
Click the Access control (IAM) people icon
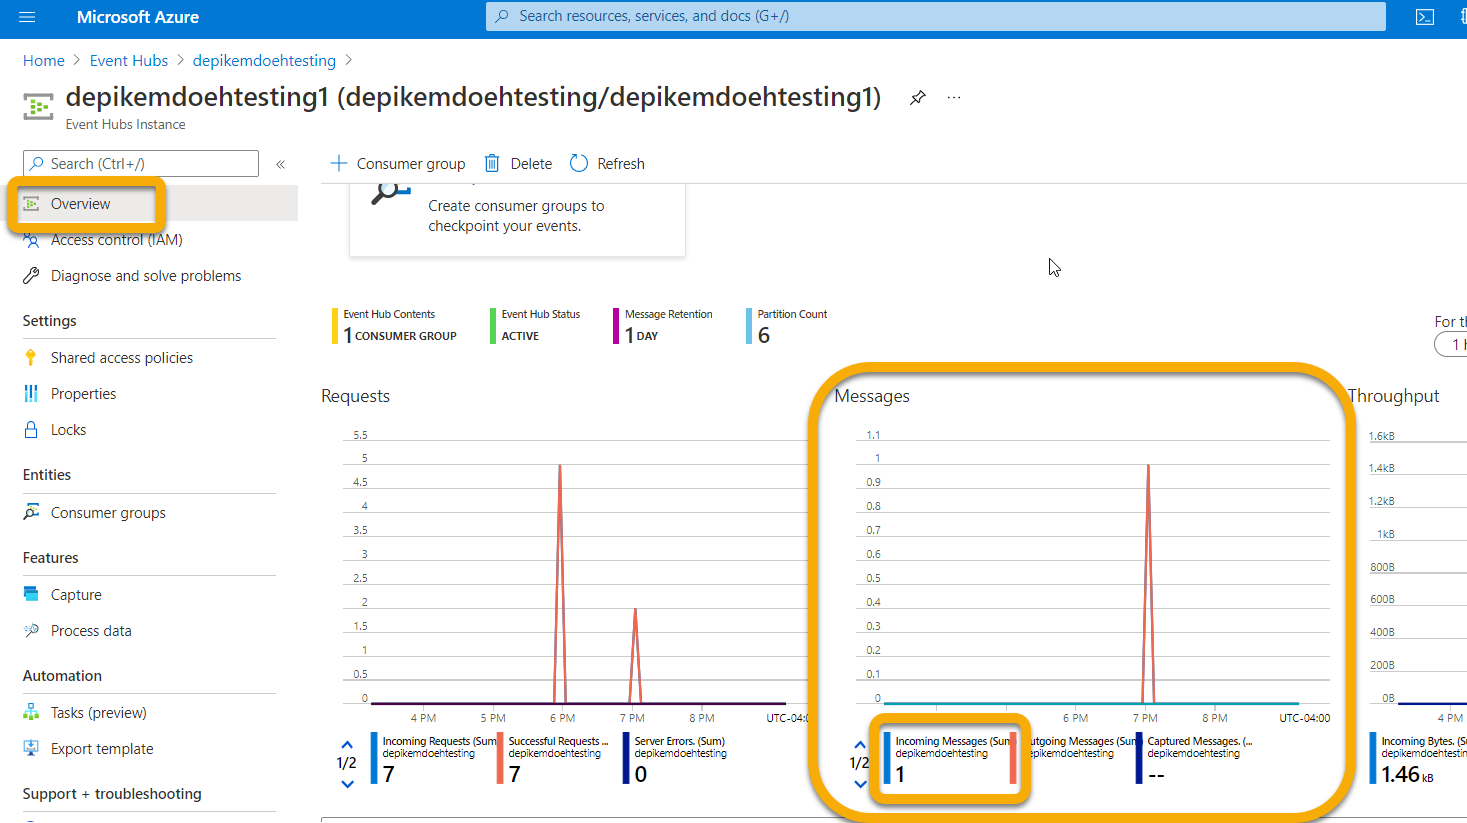31,240
